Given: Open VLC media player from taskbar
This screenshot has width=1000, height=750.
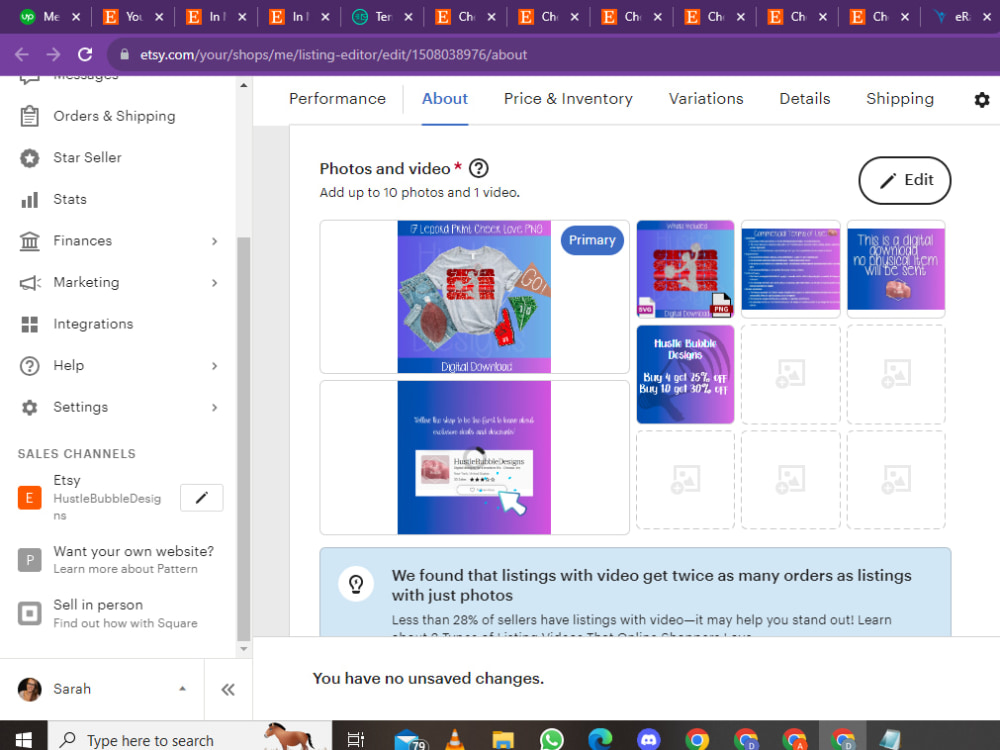Looking at the screenshot, I should pos(455,740).
